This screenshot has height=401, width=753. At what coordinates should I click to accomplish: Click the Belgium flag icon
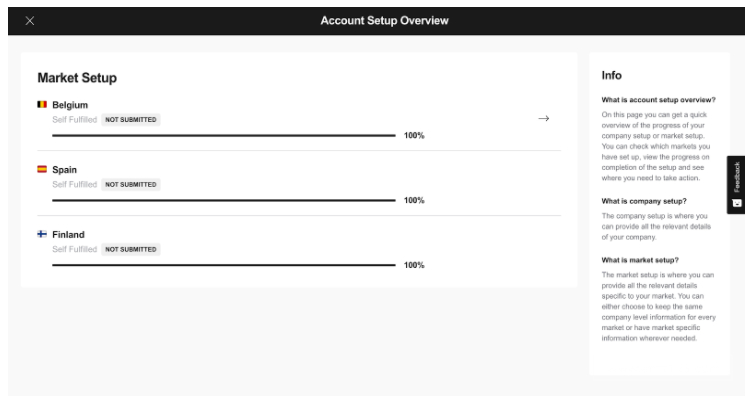click(x=42, y=104)
